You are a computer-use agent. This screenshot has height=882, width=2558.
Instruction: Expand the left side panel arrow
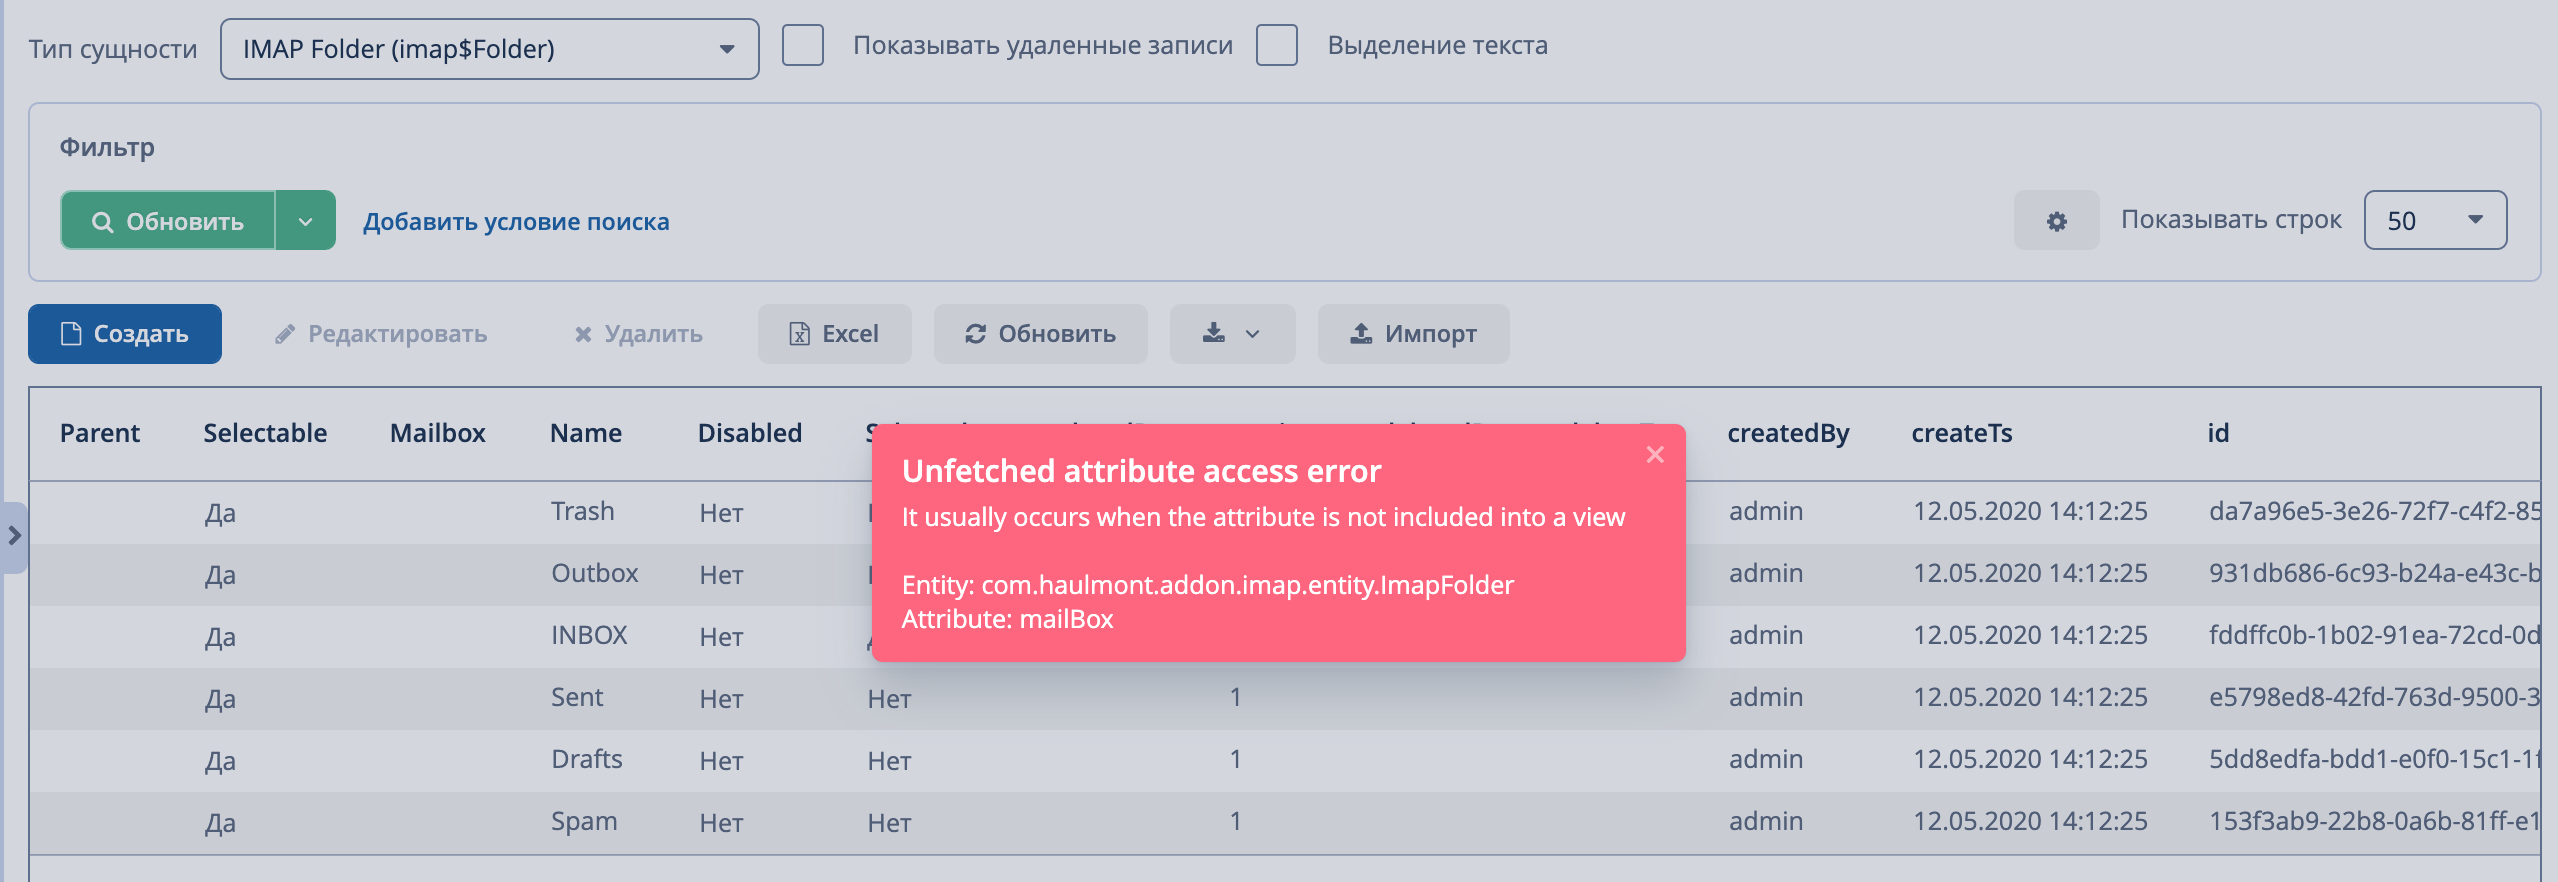[14, 536]
